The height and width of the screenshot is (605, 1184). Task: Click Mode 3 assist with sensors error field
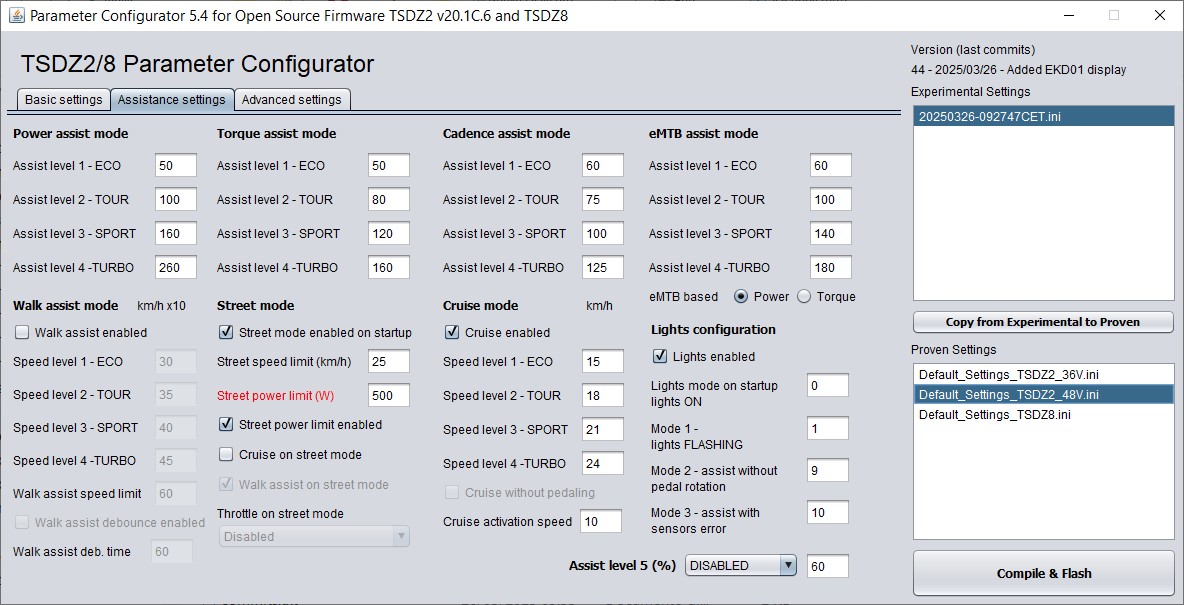[x=828, y=513]
